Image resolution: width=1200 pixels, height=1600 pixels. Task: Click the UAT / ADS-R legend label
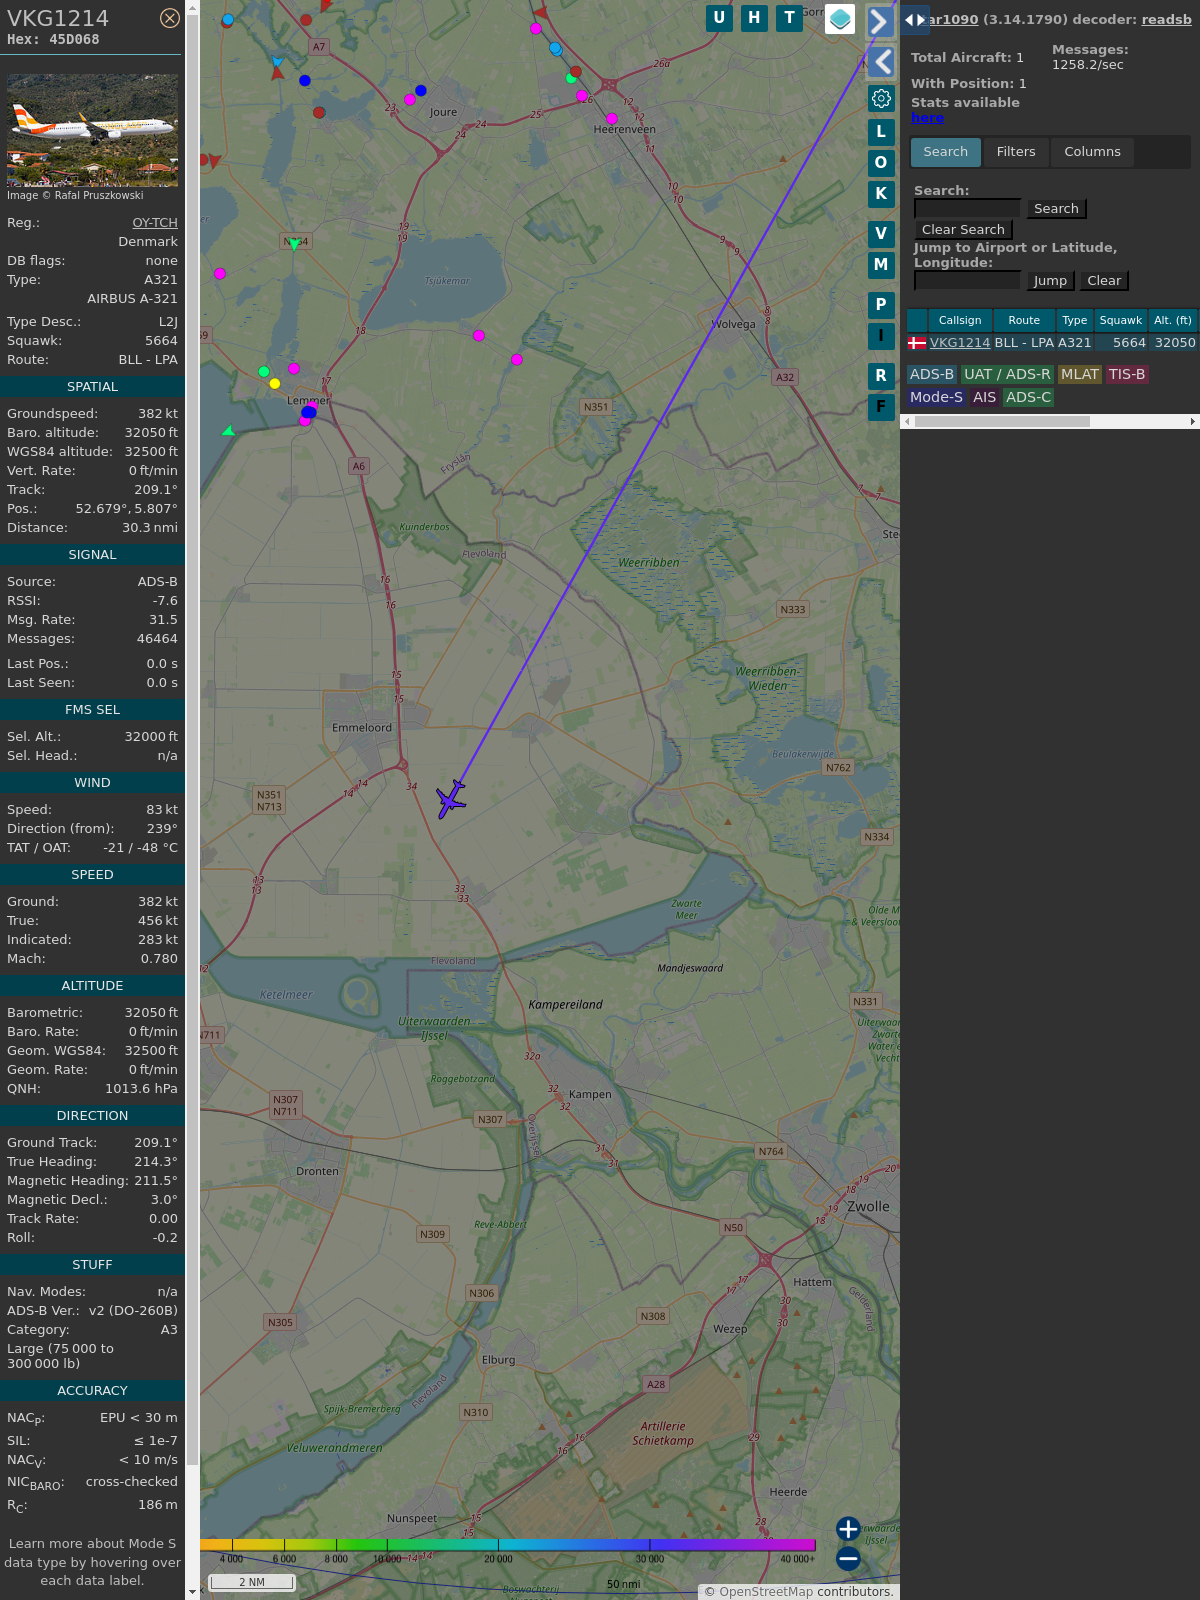coord(1007,374)
